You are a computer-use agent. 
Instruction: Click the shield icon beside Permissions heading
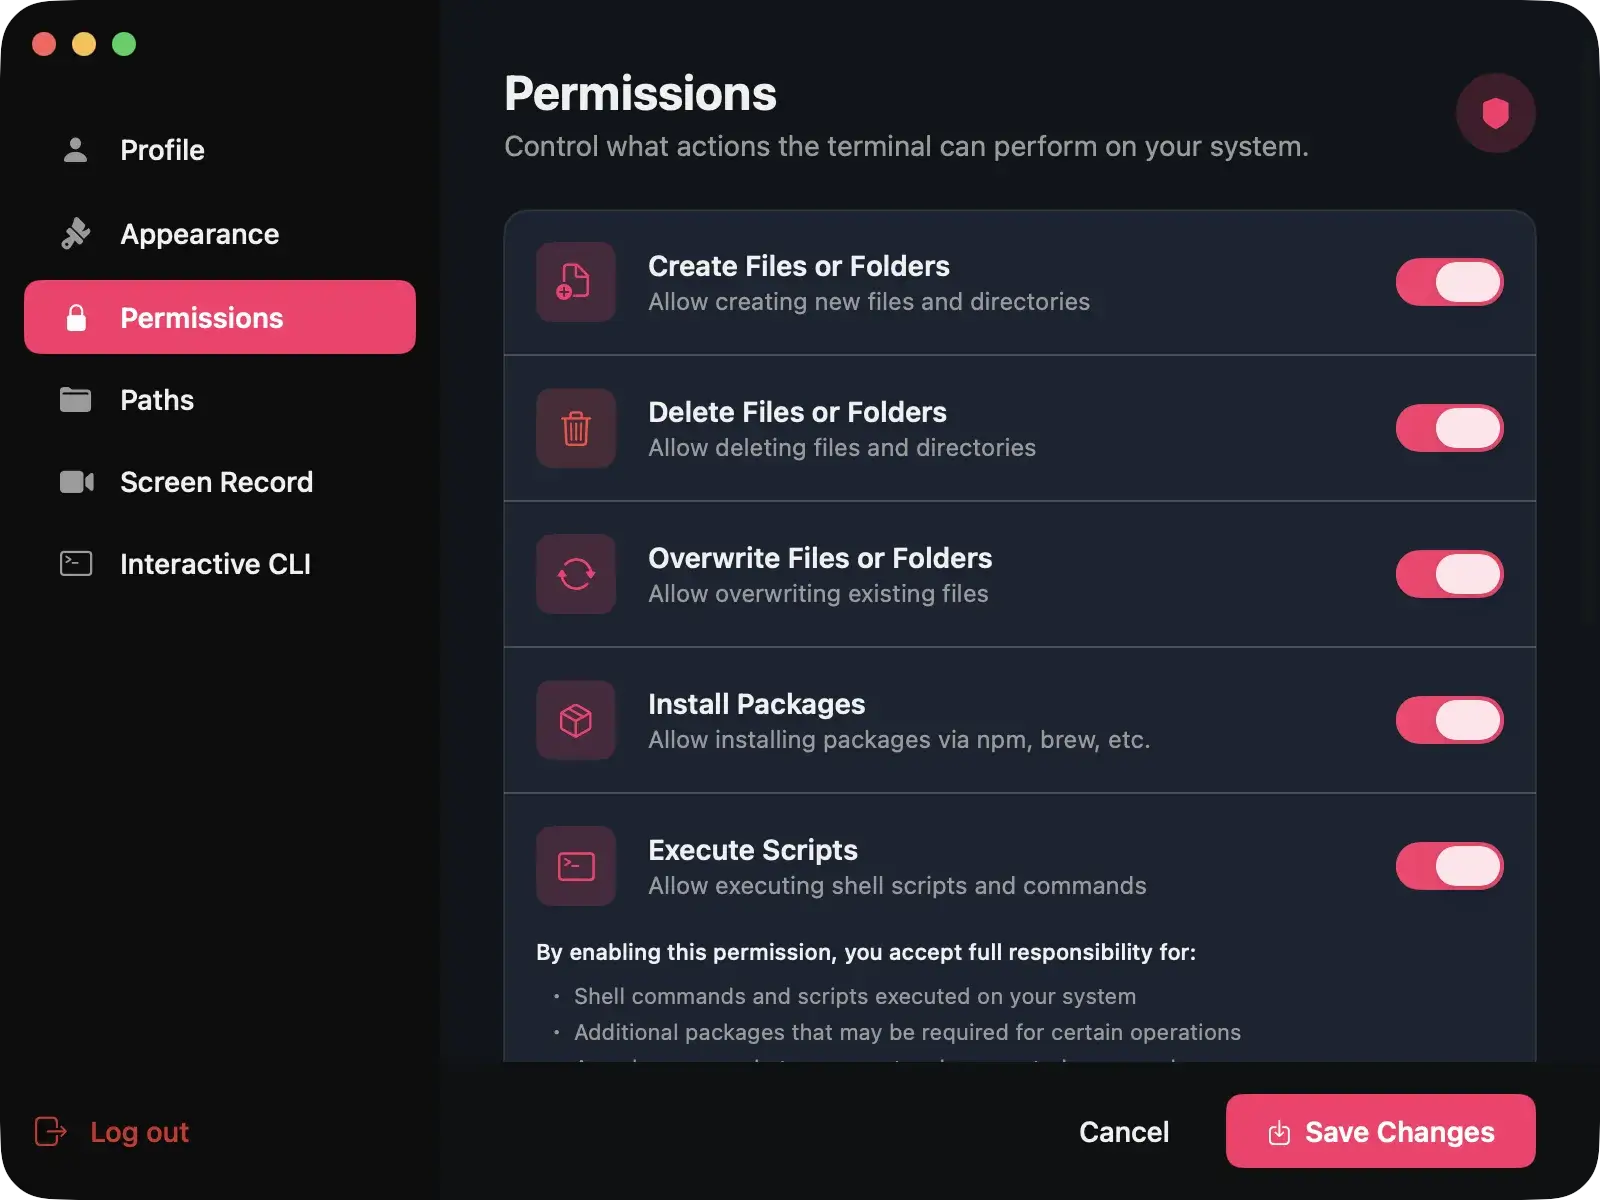point(1495,113)
